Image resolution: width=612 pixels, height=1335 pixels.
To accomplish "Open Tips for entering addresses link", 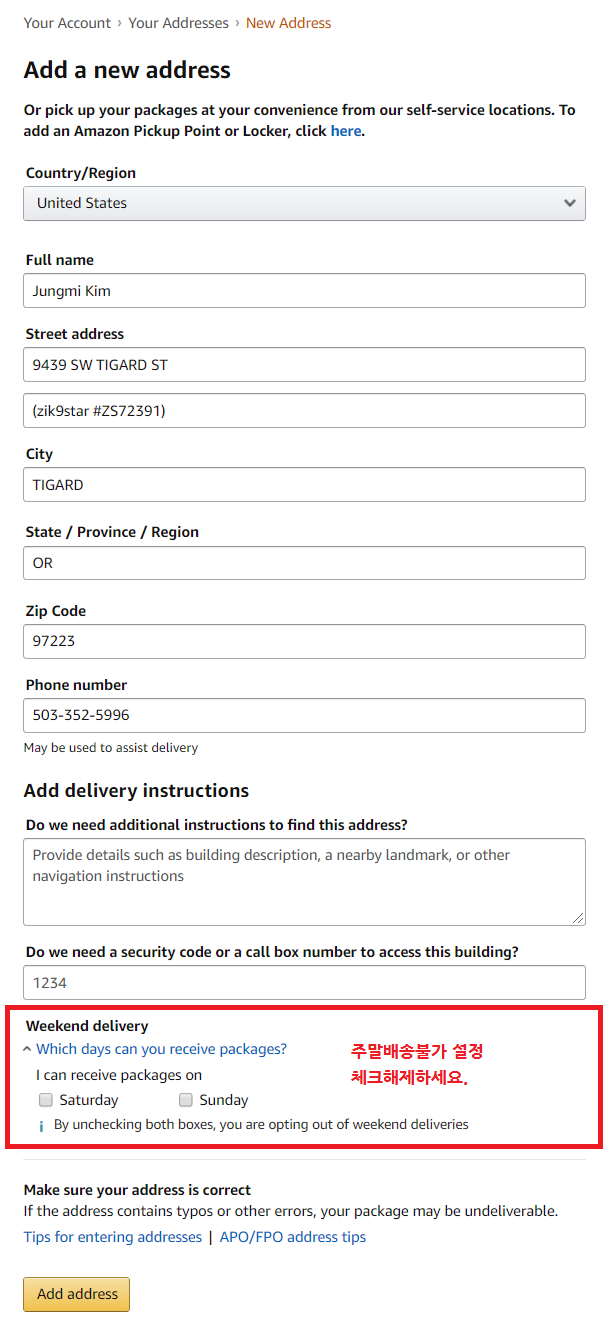I will [x=112, y=1237].
